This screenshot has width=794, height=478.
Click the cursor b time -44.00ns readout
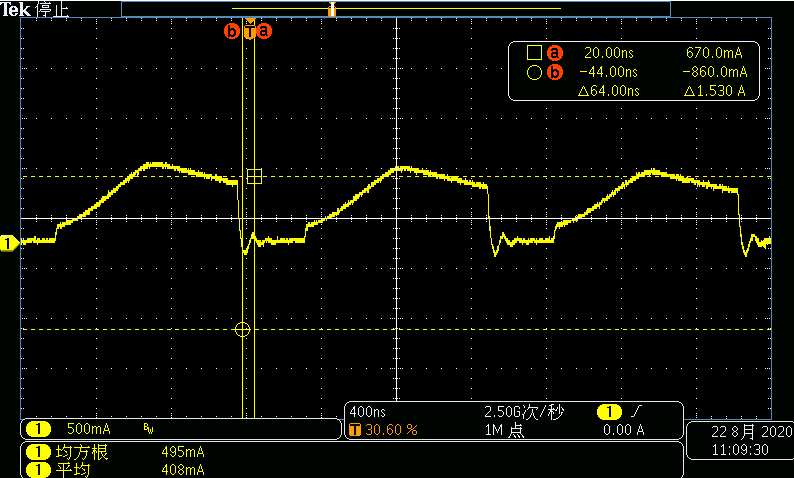[608, 72]
